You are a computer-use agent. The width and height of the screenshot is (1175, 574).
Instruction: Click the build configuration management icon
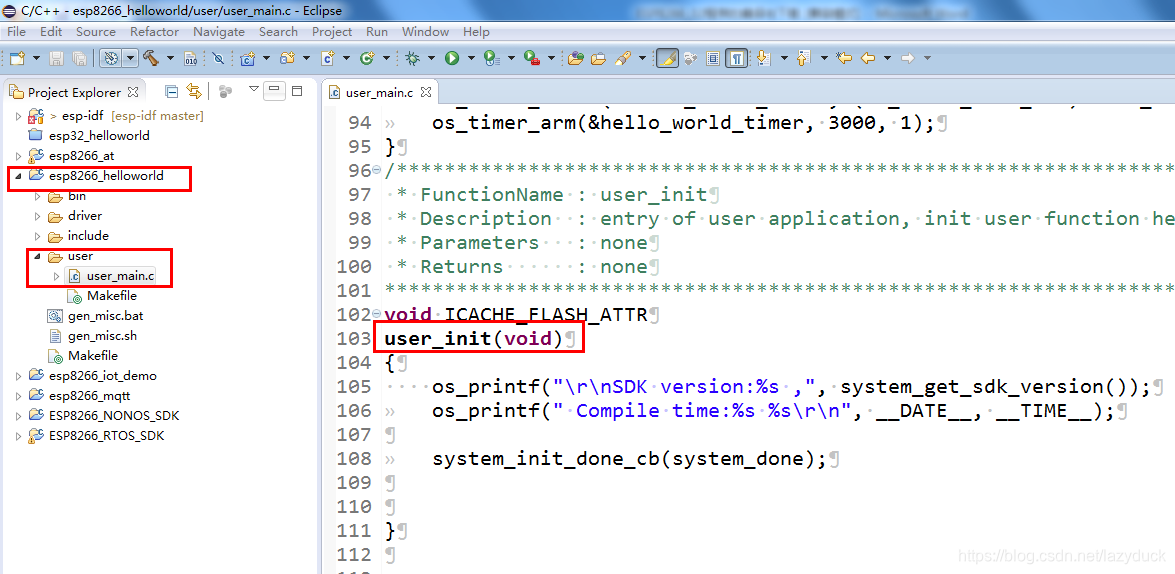coord(111,58)
